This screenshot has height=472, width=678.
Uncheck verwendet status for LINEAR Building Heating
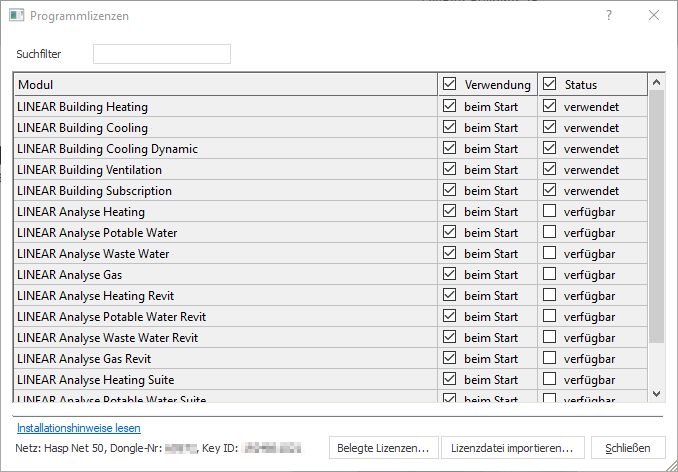pos(550,106)
